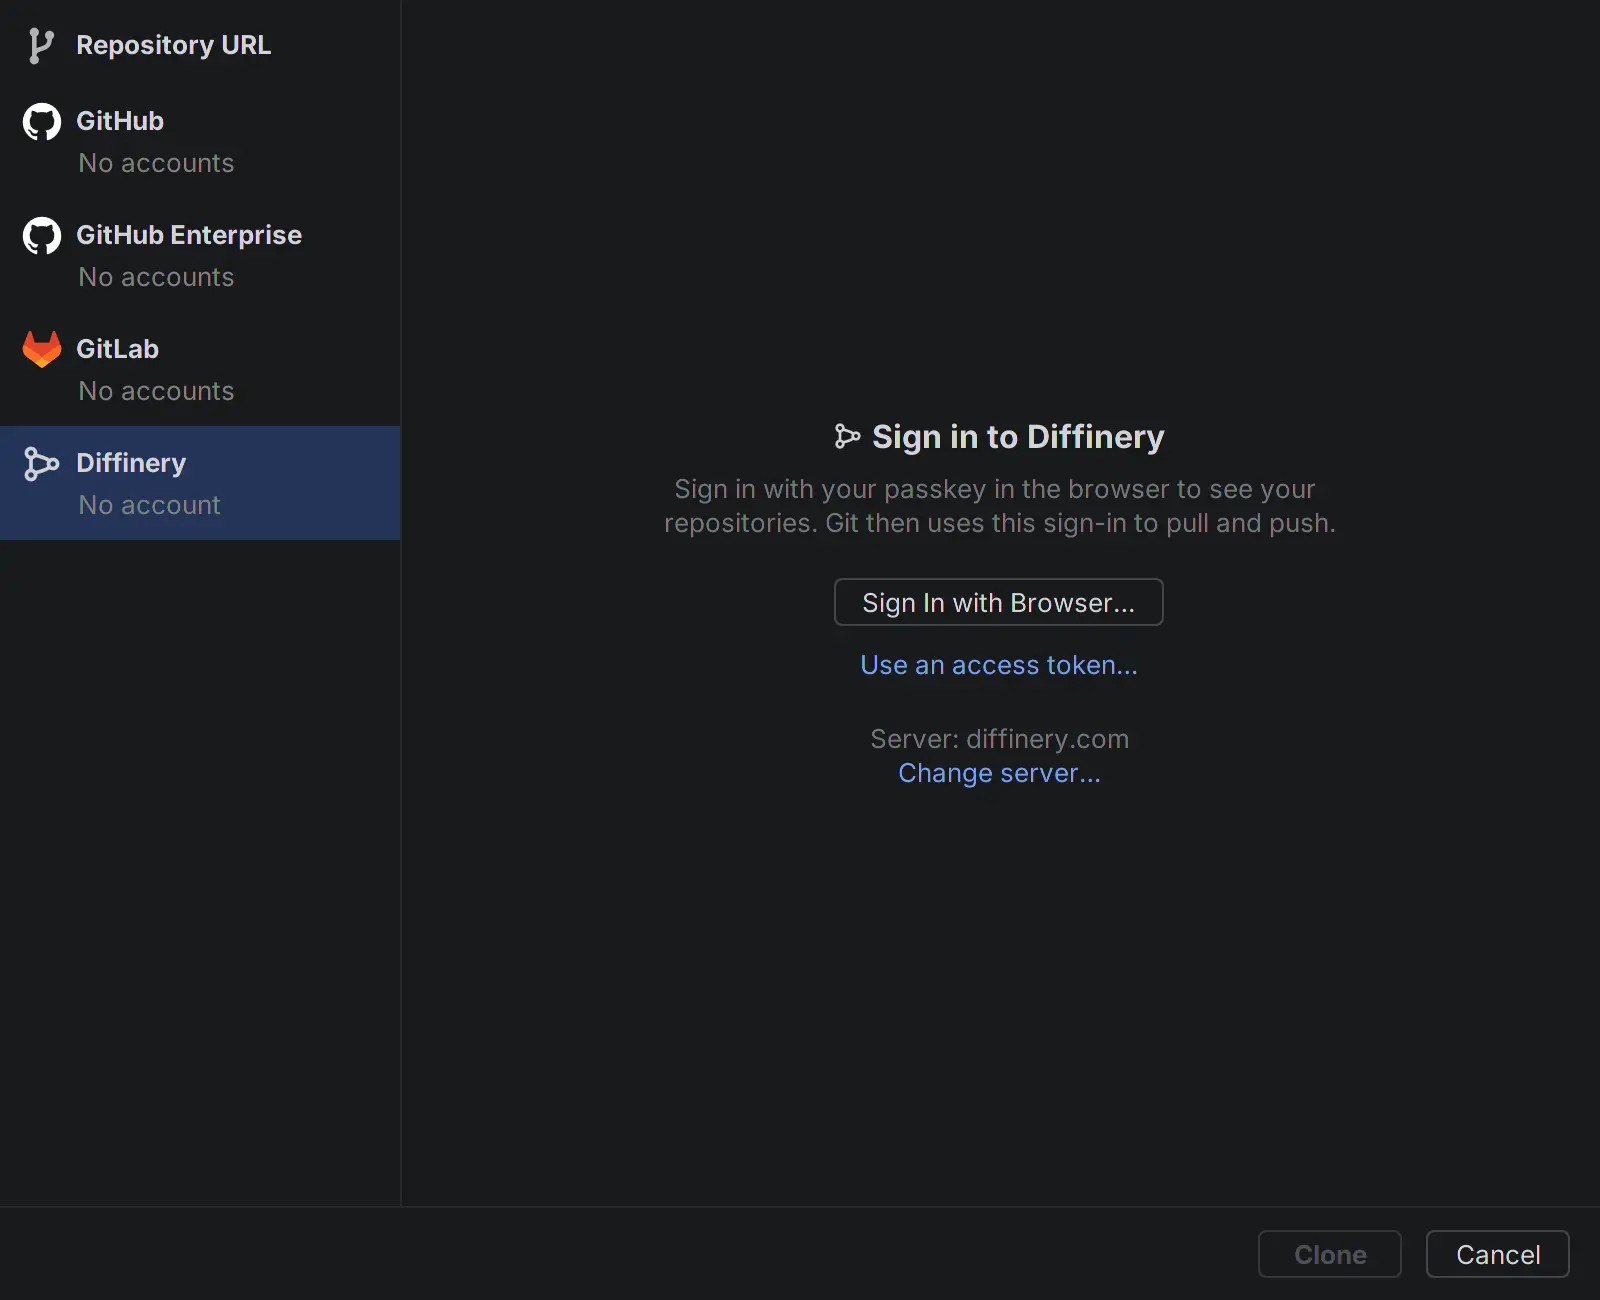The width and height of the screenshot is (1600, 1300).
Task: Click the "Server: diffinery.com" text
Action: pyautogui.click(x=999, y=739)
